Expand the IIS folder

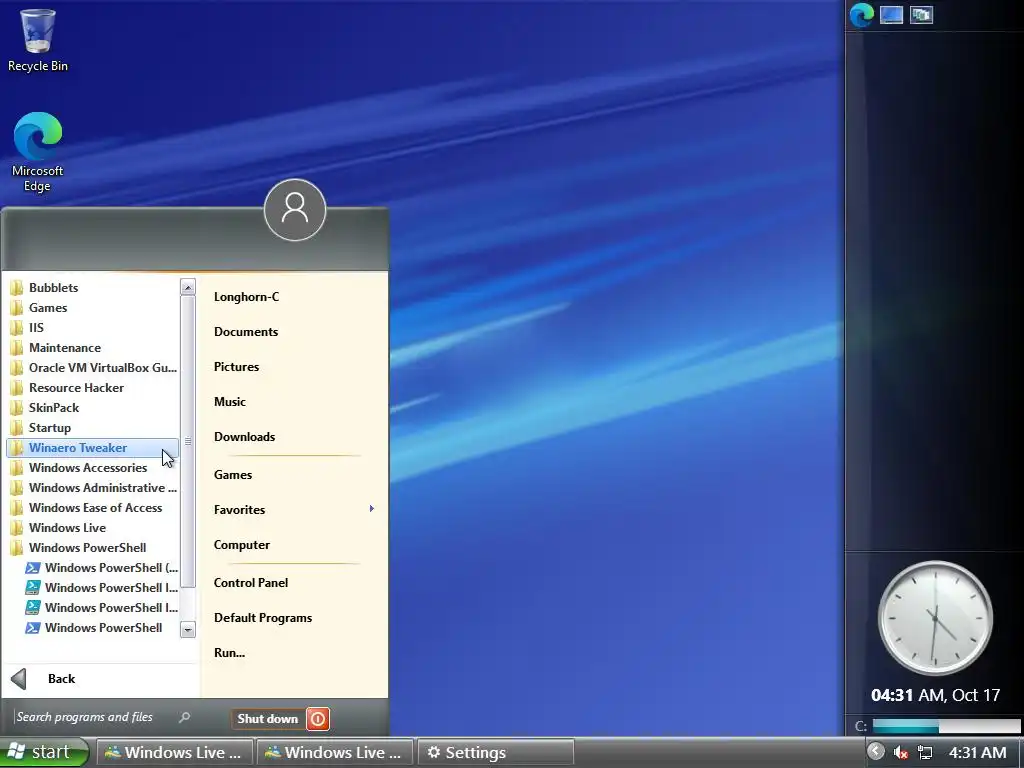tap(91, 328)
